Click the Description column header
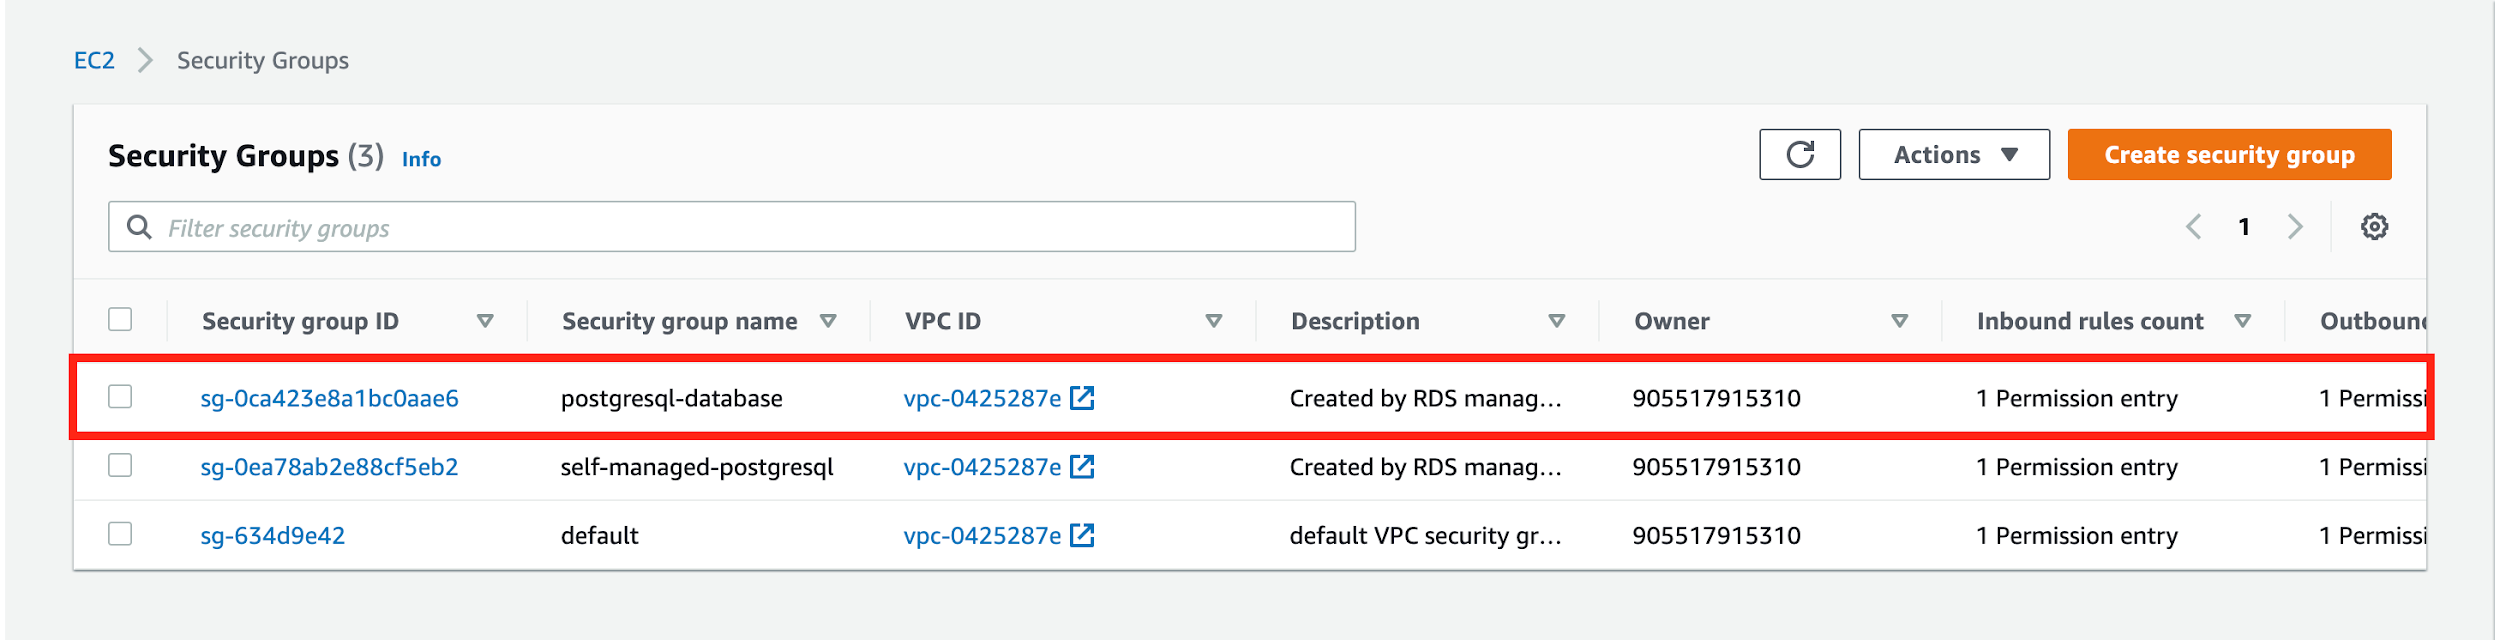The image size is (2500, 640). [1355, 321]
